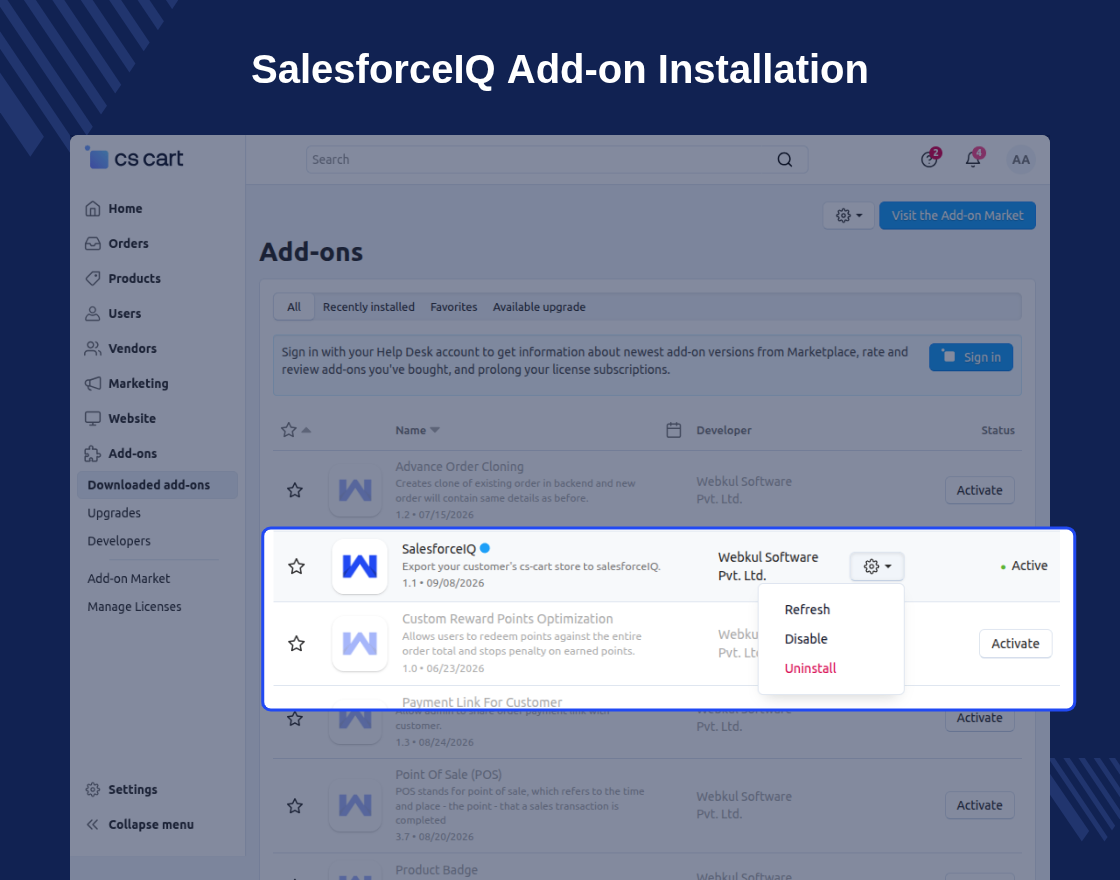Open Upgrades submenu item

[x=114, y=513]
